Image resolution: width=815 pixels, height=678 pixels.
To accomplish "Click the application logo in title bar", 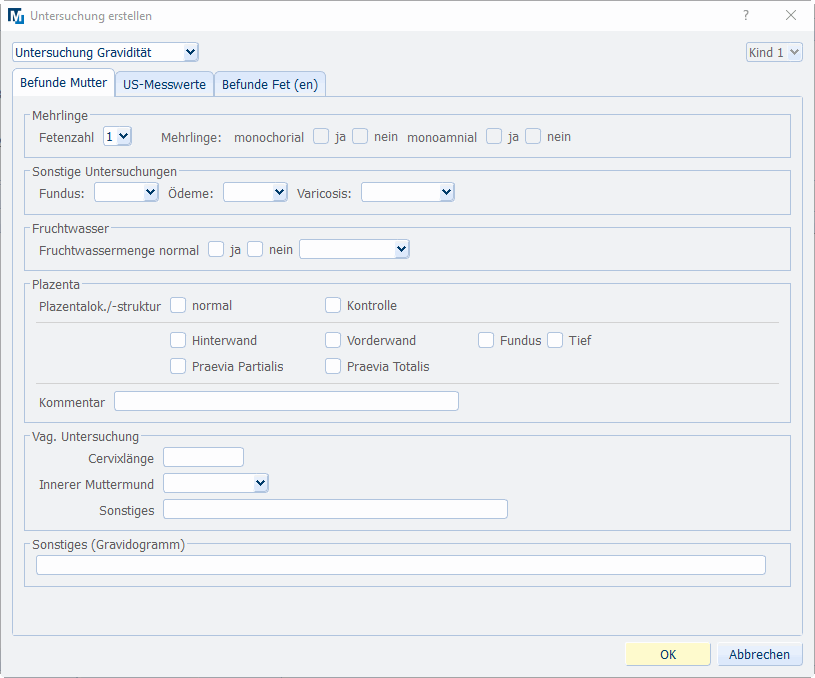I will click(x=16, y=16).
